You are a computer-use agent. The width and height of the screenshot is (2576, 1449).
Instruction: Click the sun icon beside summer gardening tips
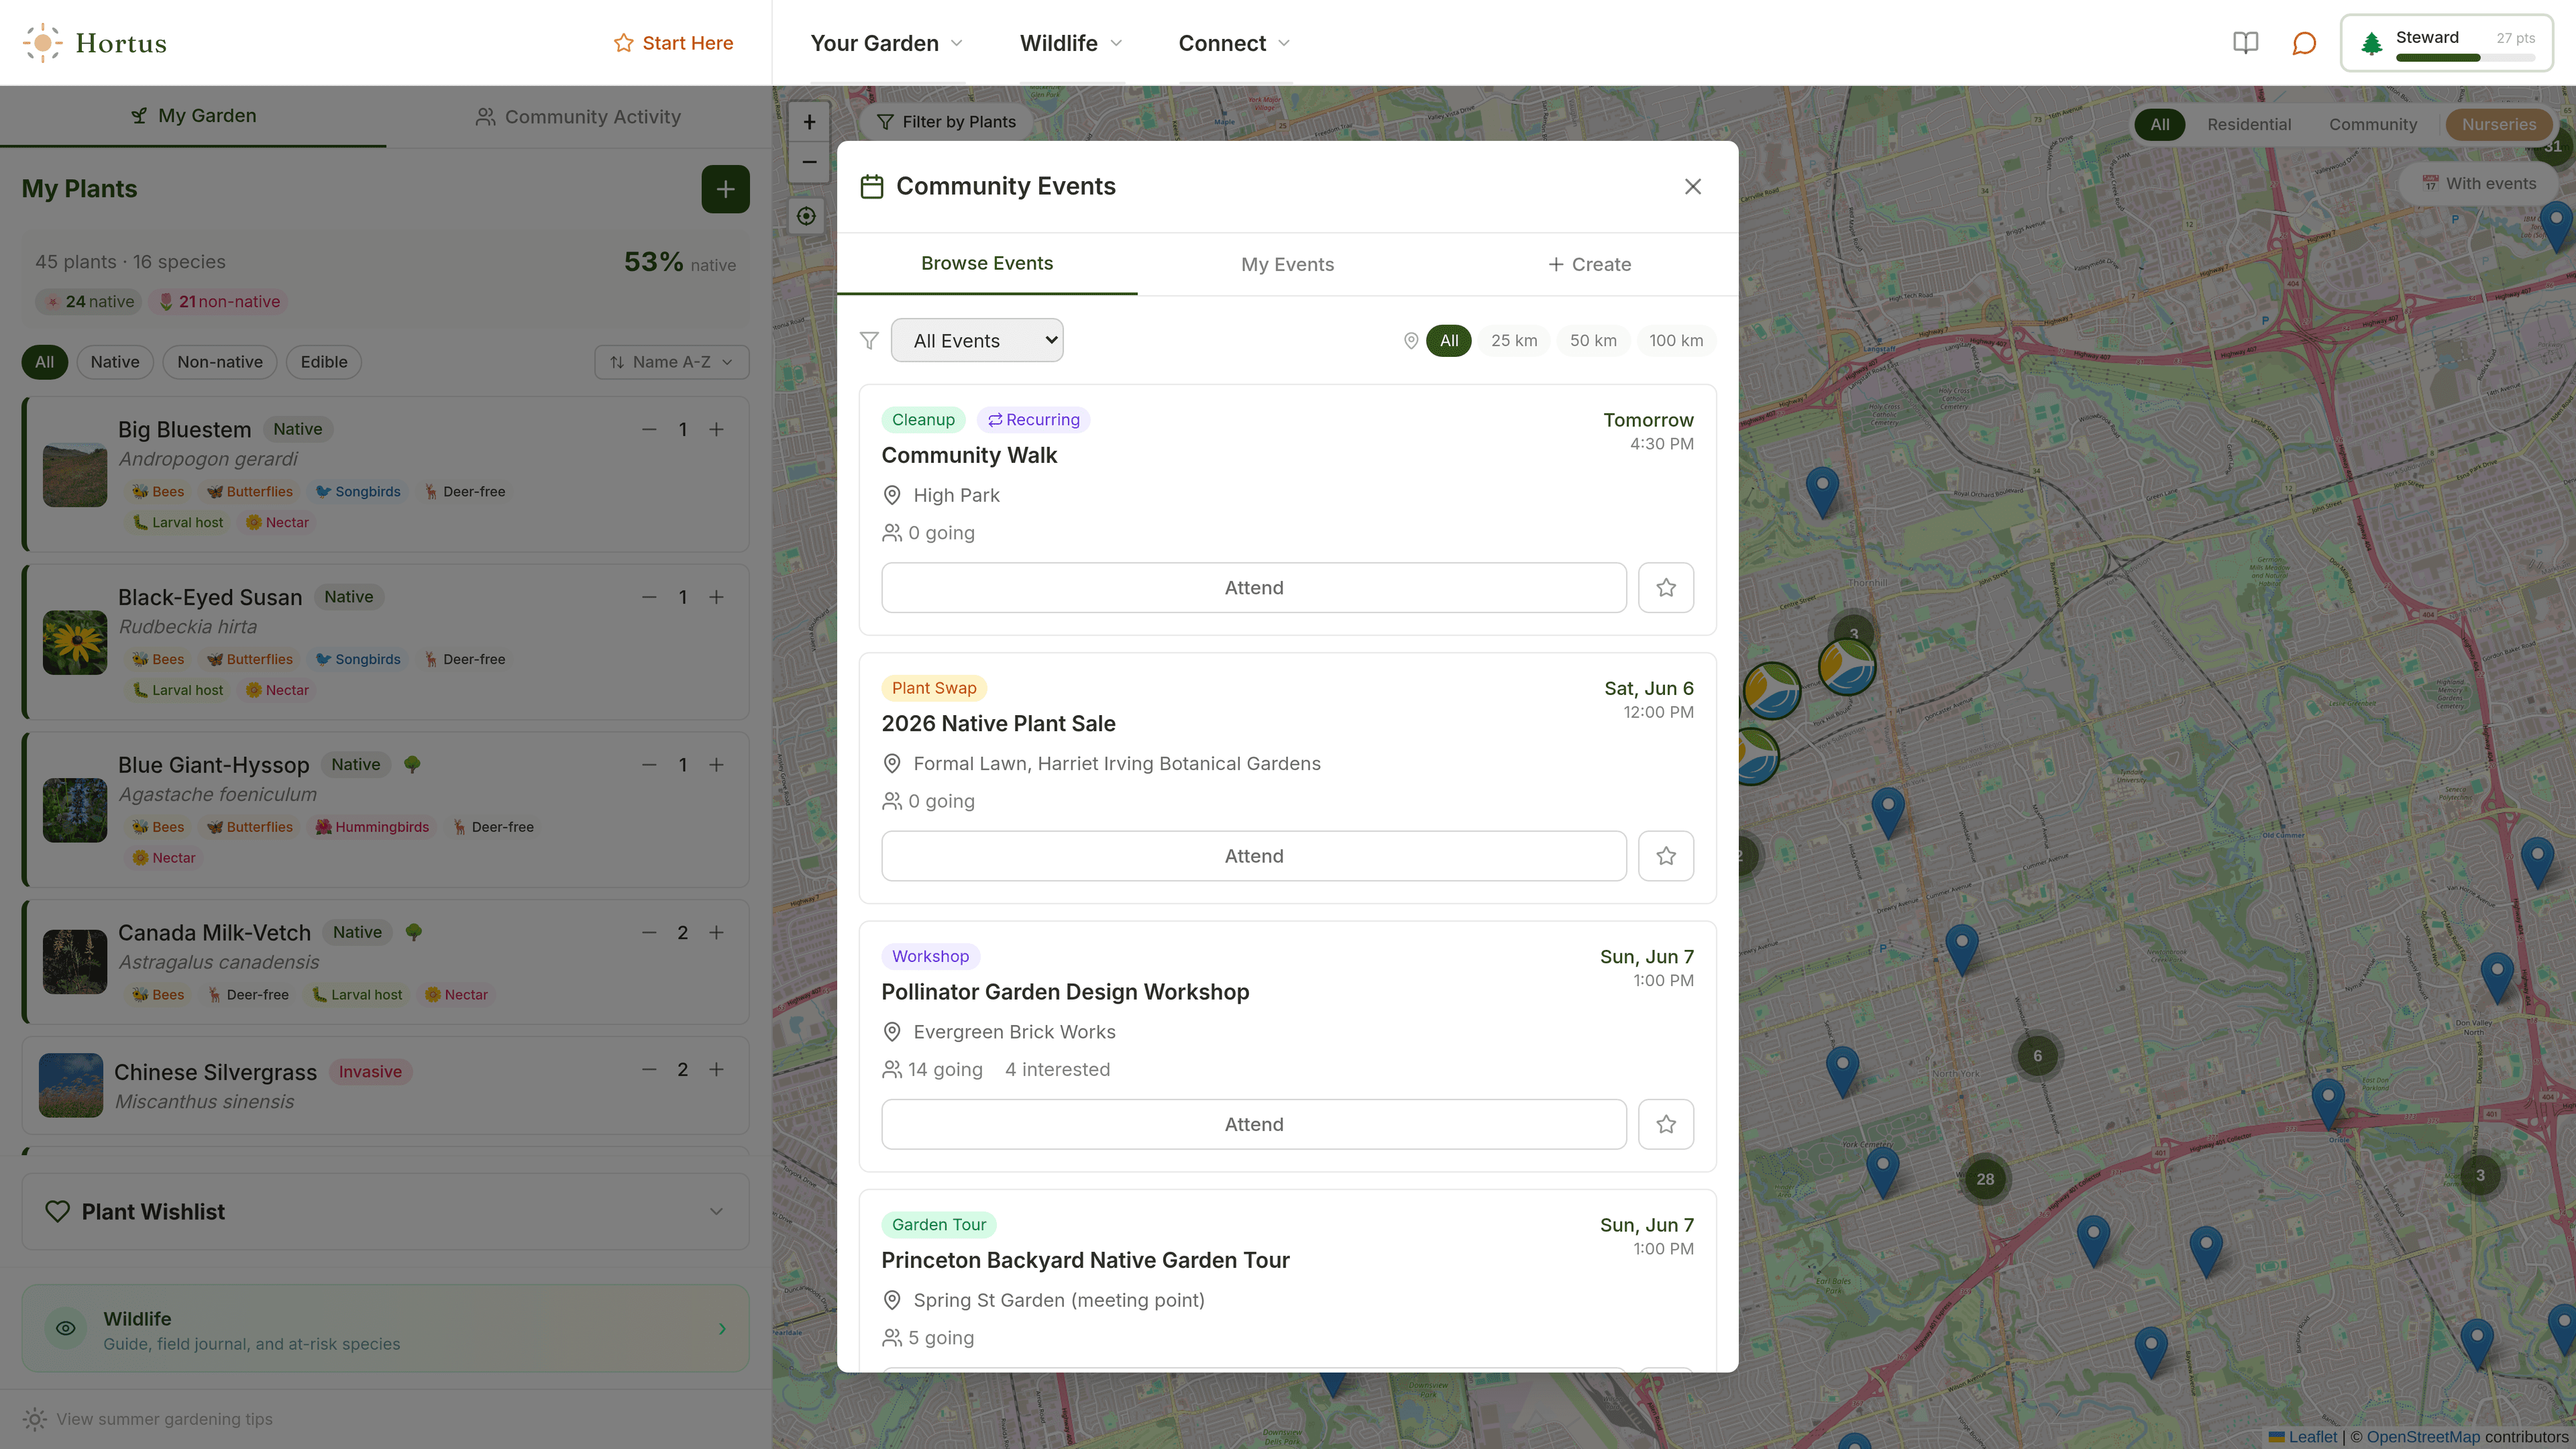click(x=35, y=1419)
